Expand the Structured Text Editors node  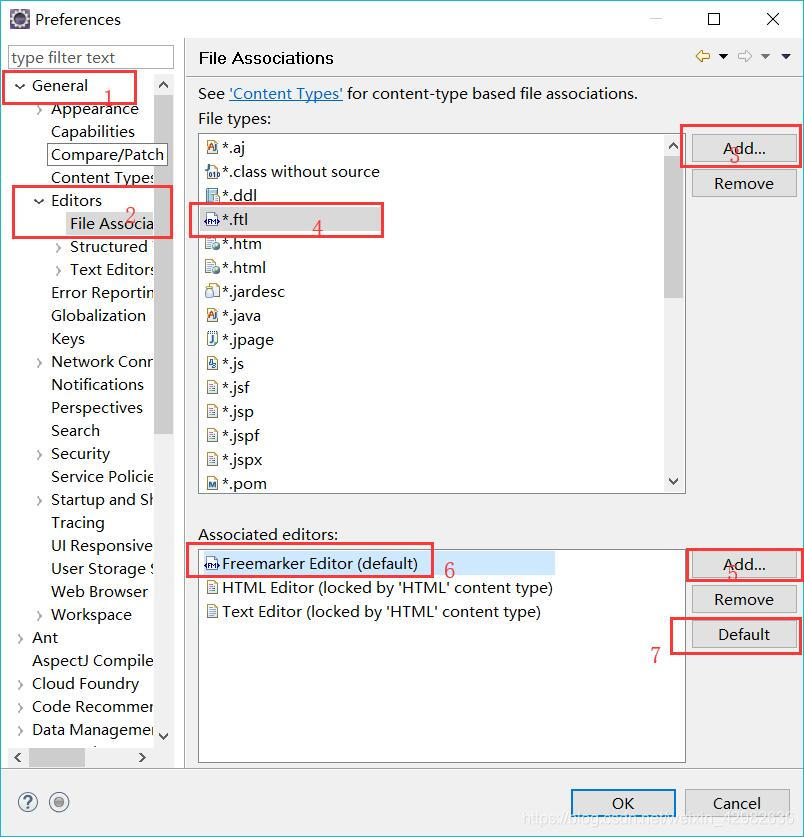[x=58, y=247]
